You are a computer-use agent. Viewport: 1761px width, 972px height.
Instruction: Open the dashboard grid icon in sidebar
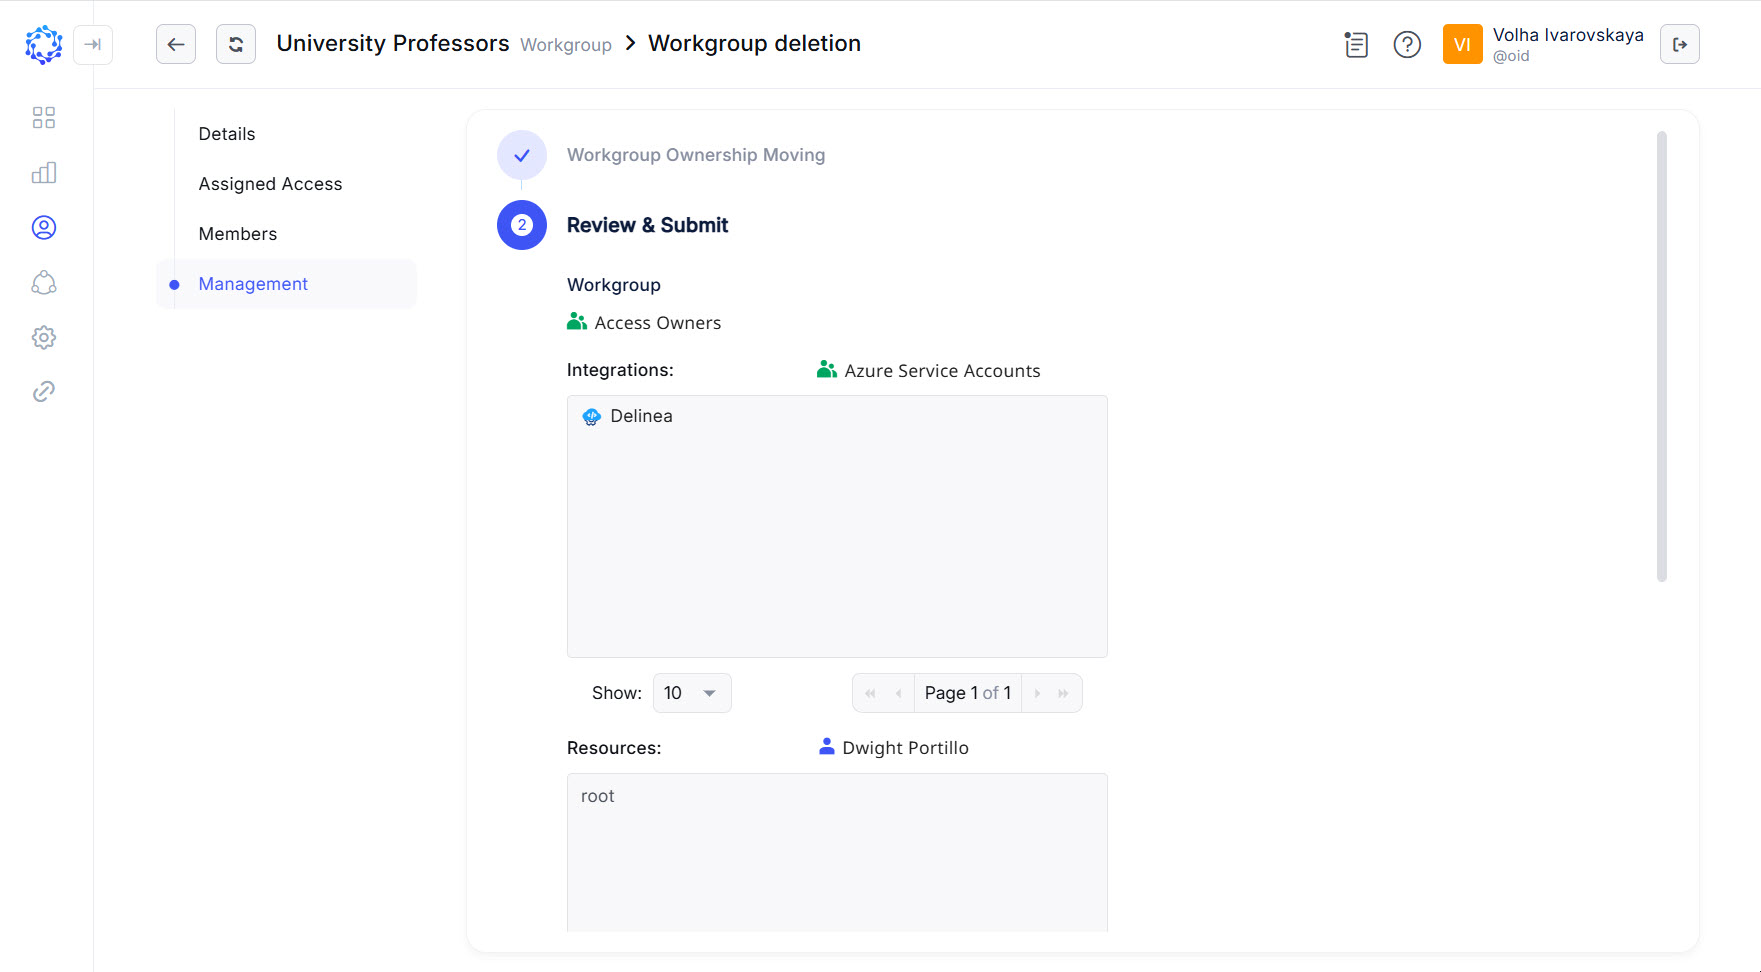pos(44,117)
